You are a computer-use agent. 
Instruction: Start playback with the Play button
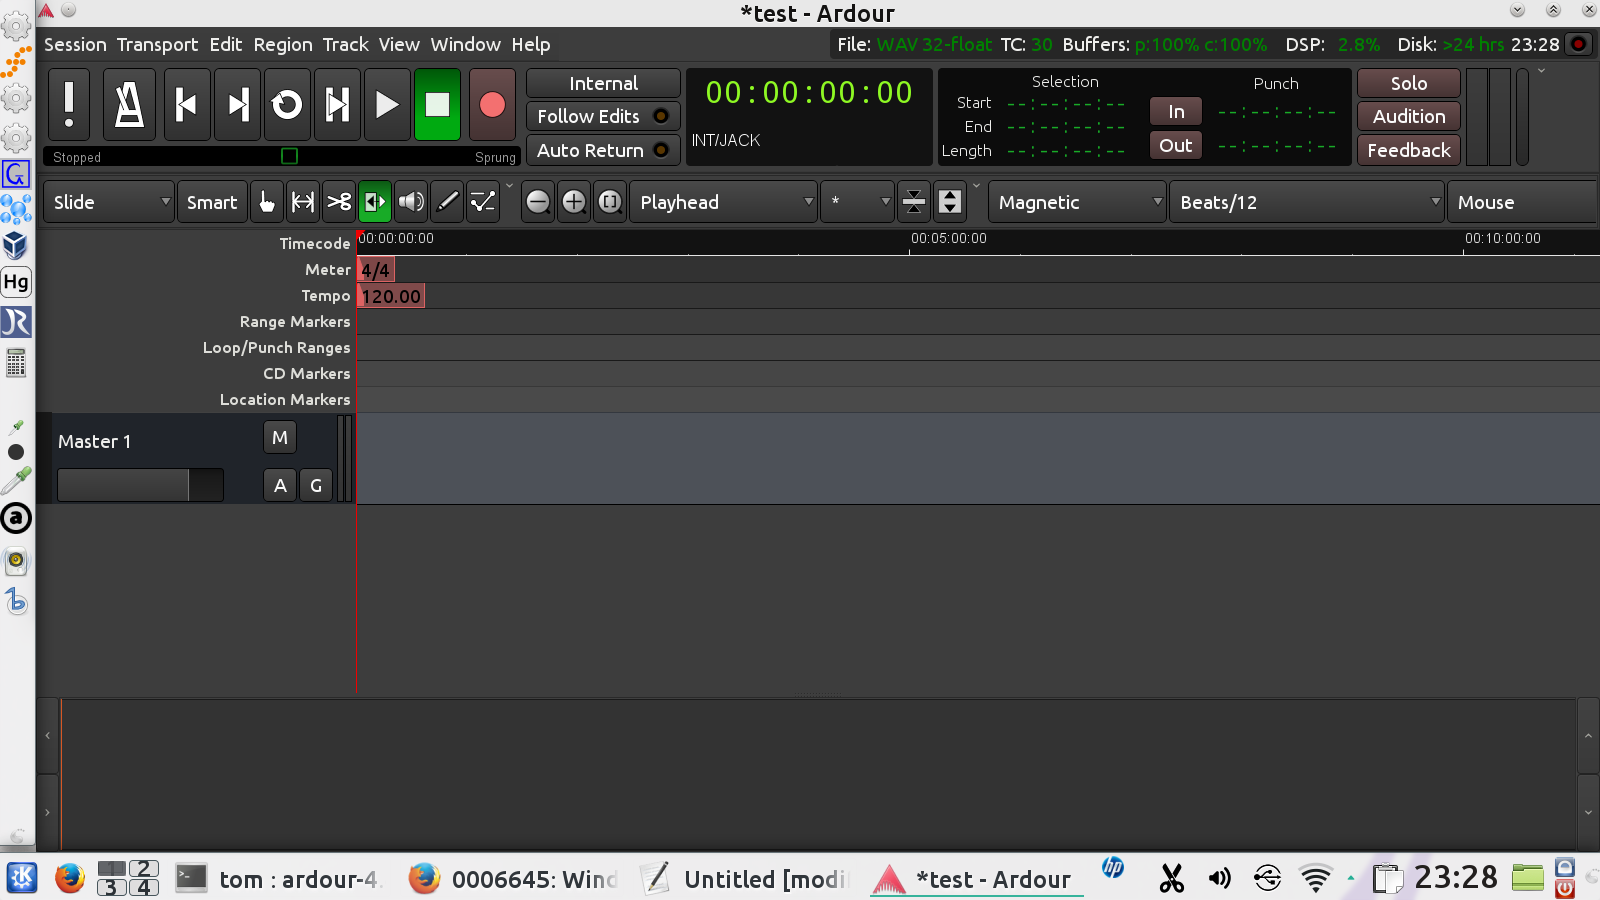(387, 104)
